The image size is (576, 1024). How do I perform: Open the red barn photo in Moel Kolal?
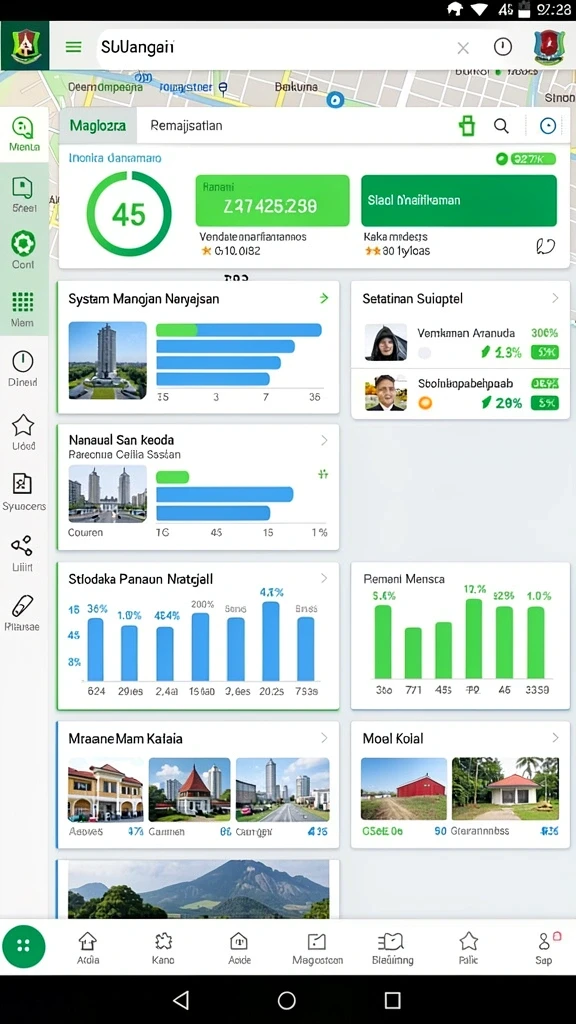(404, 789)
